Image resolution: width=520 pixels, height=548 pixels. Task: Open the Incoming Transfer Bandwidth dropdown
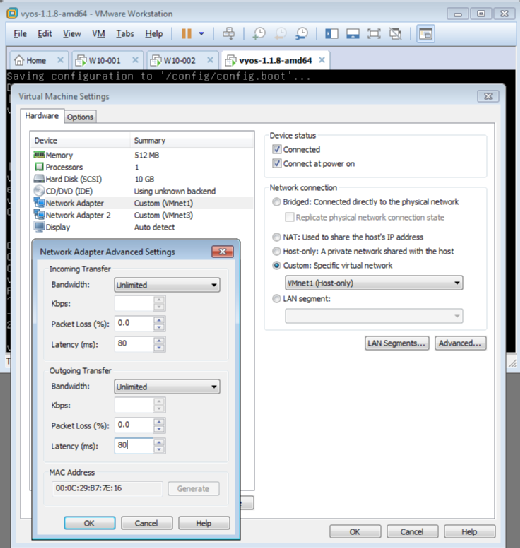(167, 285)
